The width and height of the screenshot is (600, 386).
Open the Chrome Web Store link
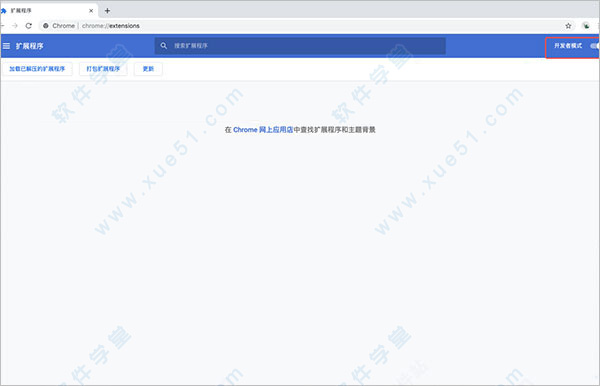[263, 130]
